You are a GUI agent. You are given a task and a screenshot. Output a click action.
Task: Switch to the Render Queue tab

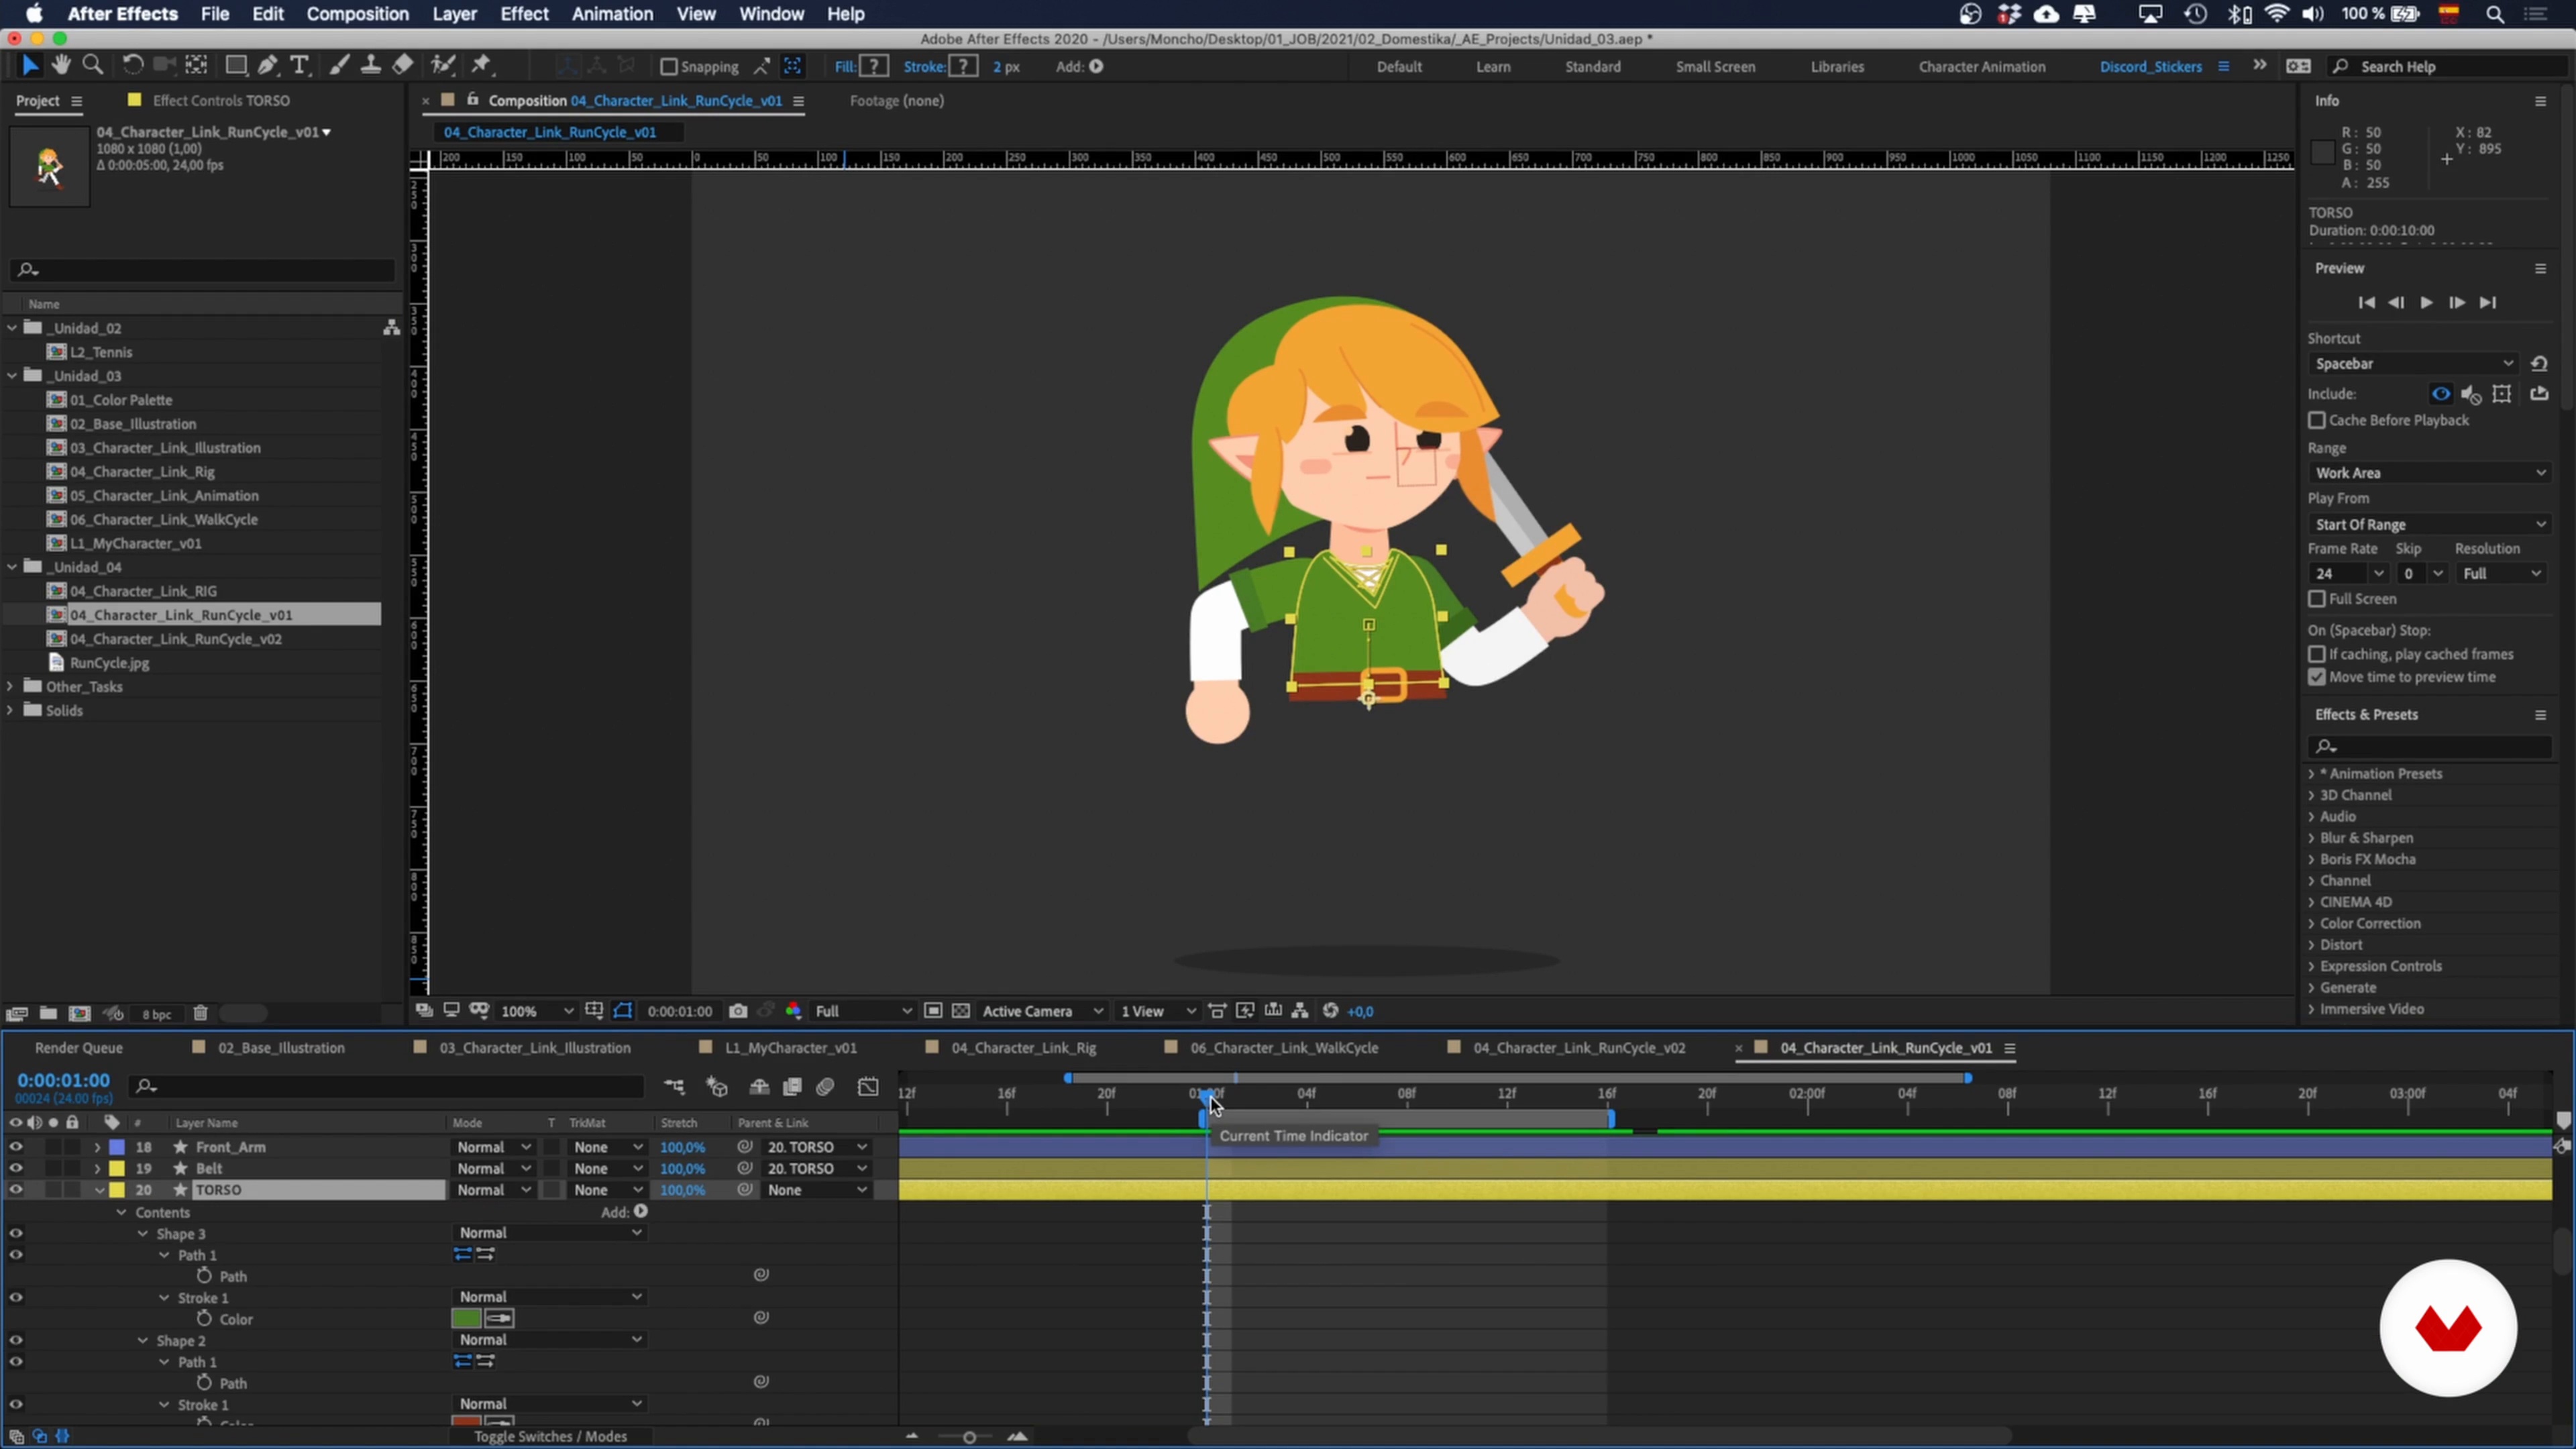click(79, 1048)
